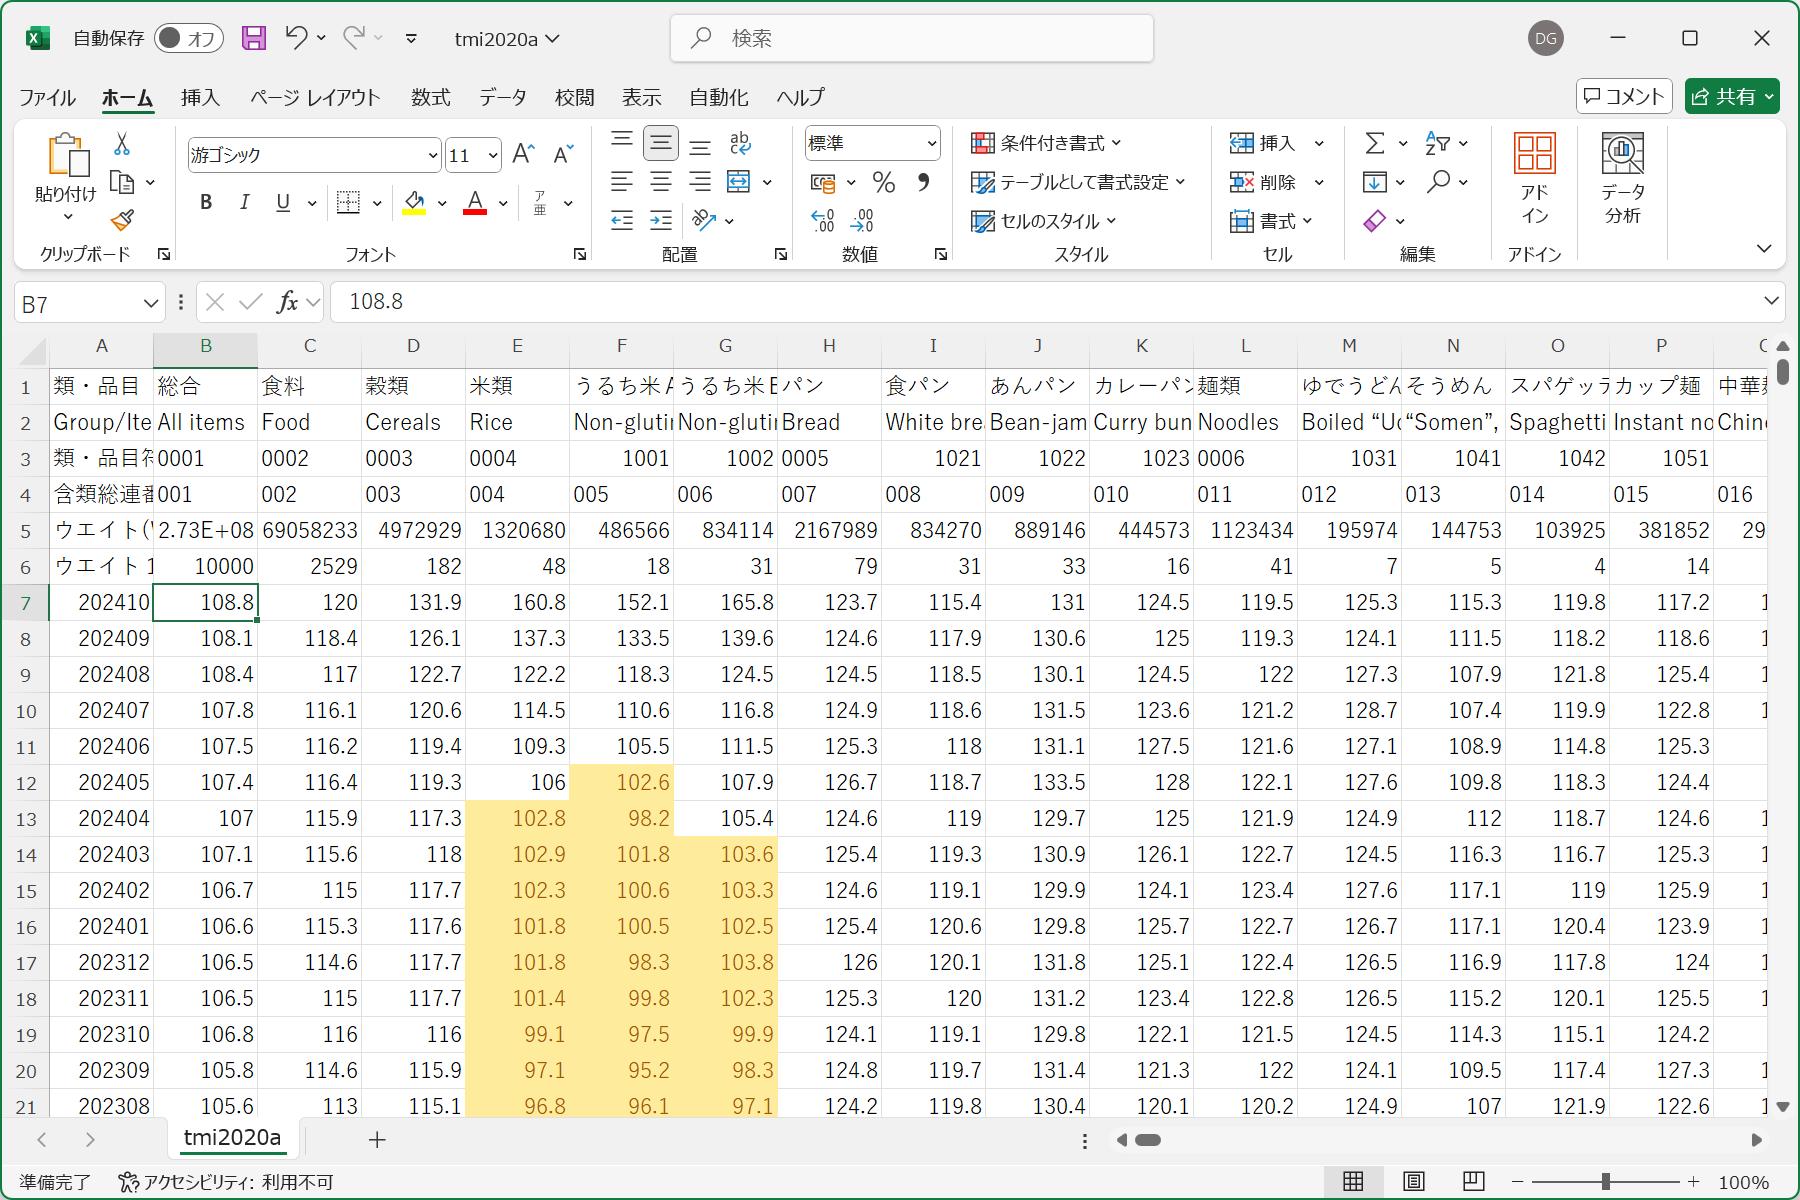The image size is (1800, 1200).
Task: Click the Cut scissors icon
Action: point(122,144)
